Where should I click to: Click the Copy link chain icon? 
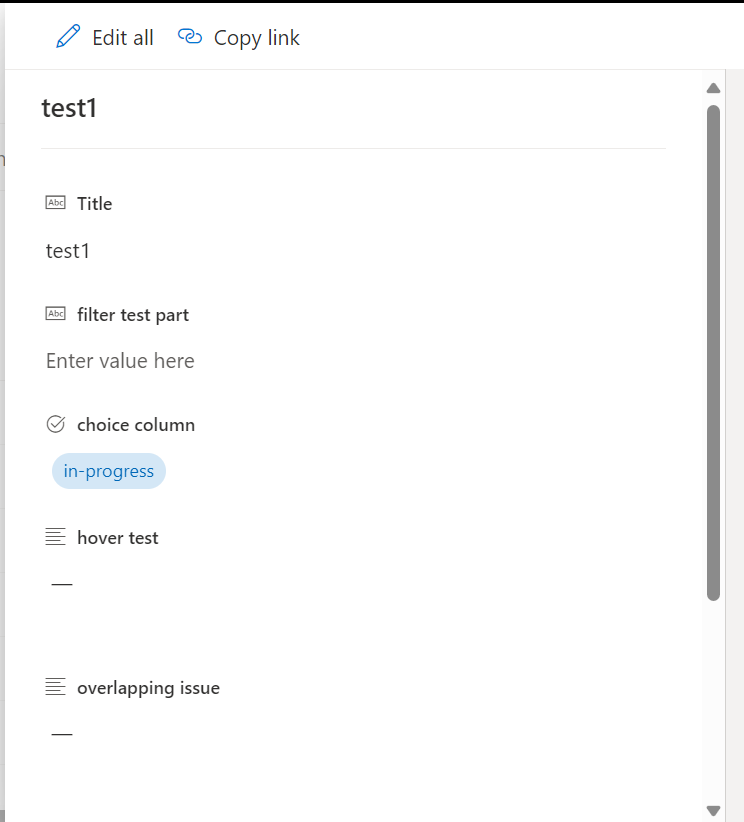coord(189,36)
